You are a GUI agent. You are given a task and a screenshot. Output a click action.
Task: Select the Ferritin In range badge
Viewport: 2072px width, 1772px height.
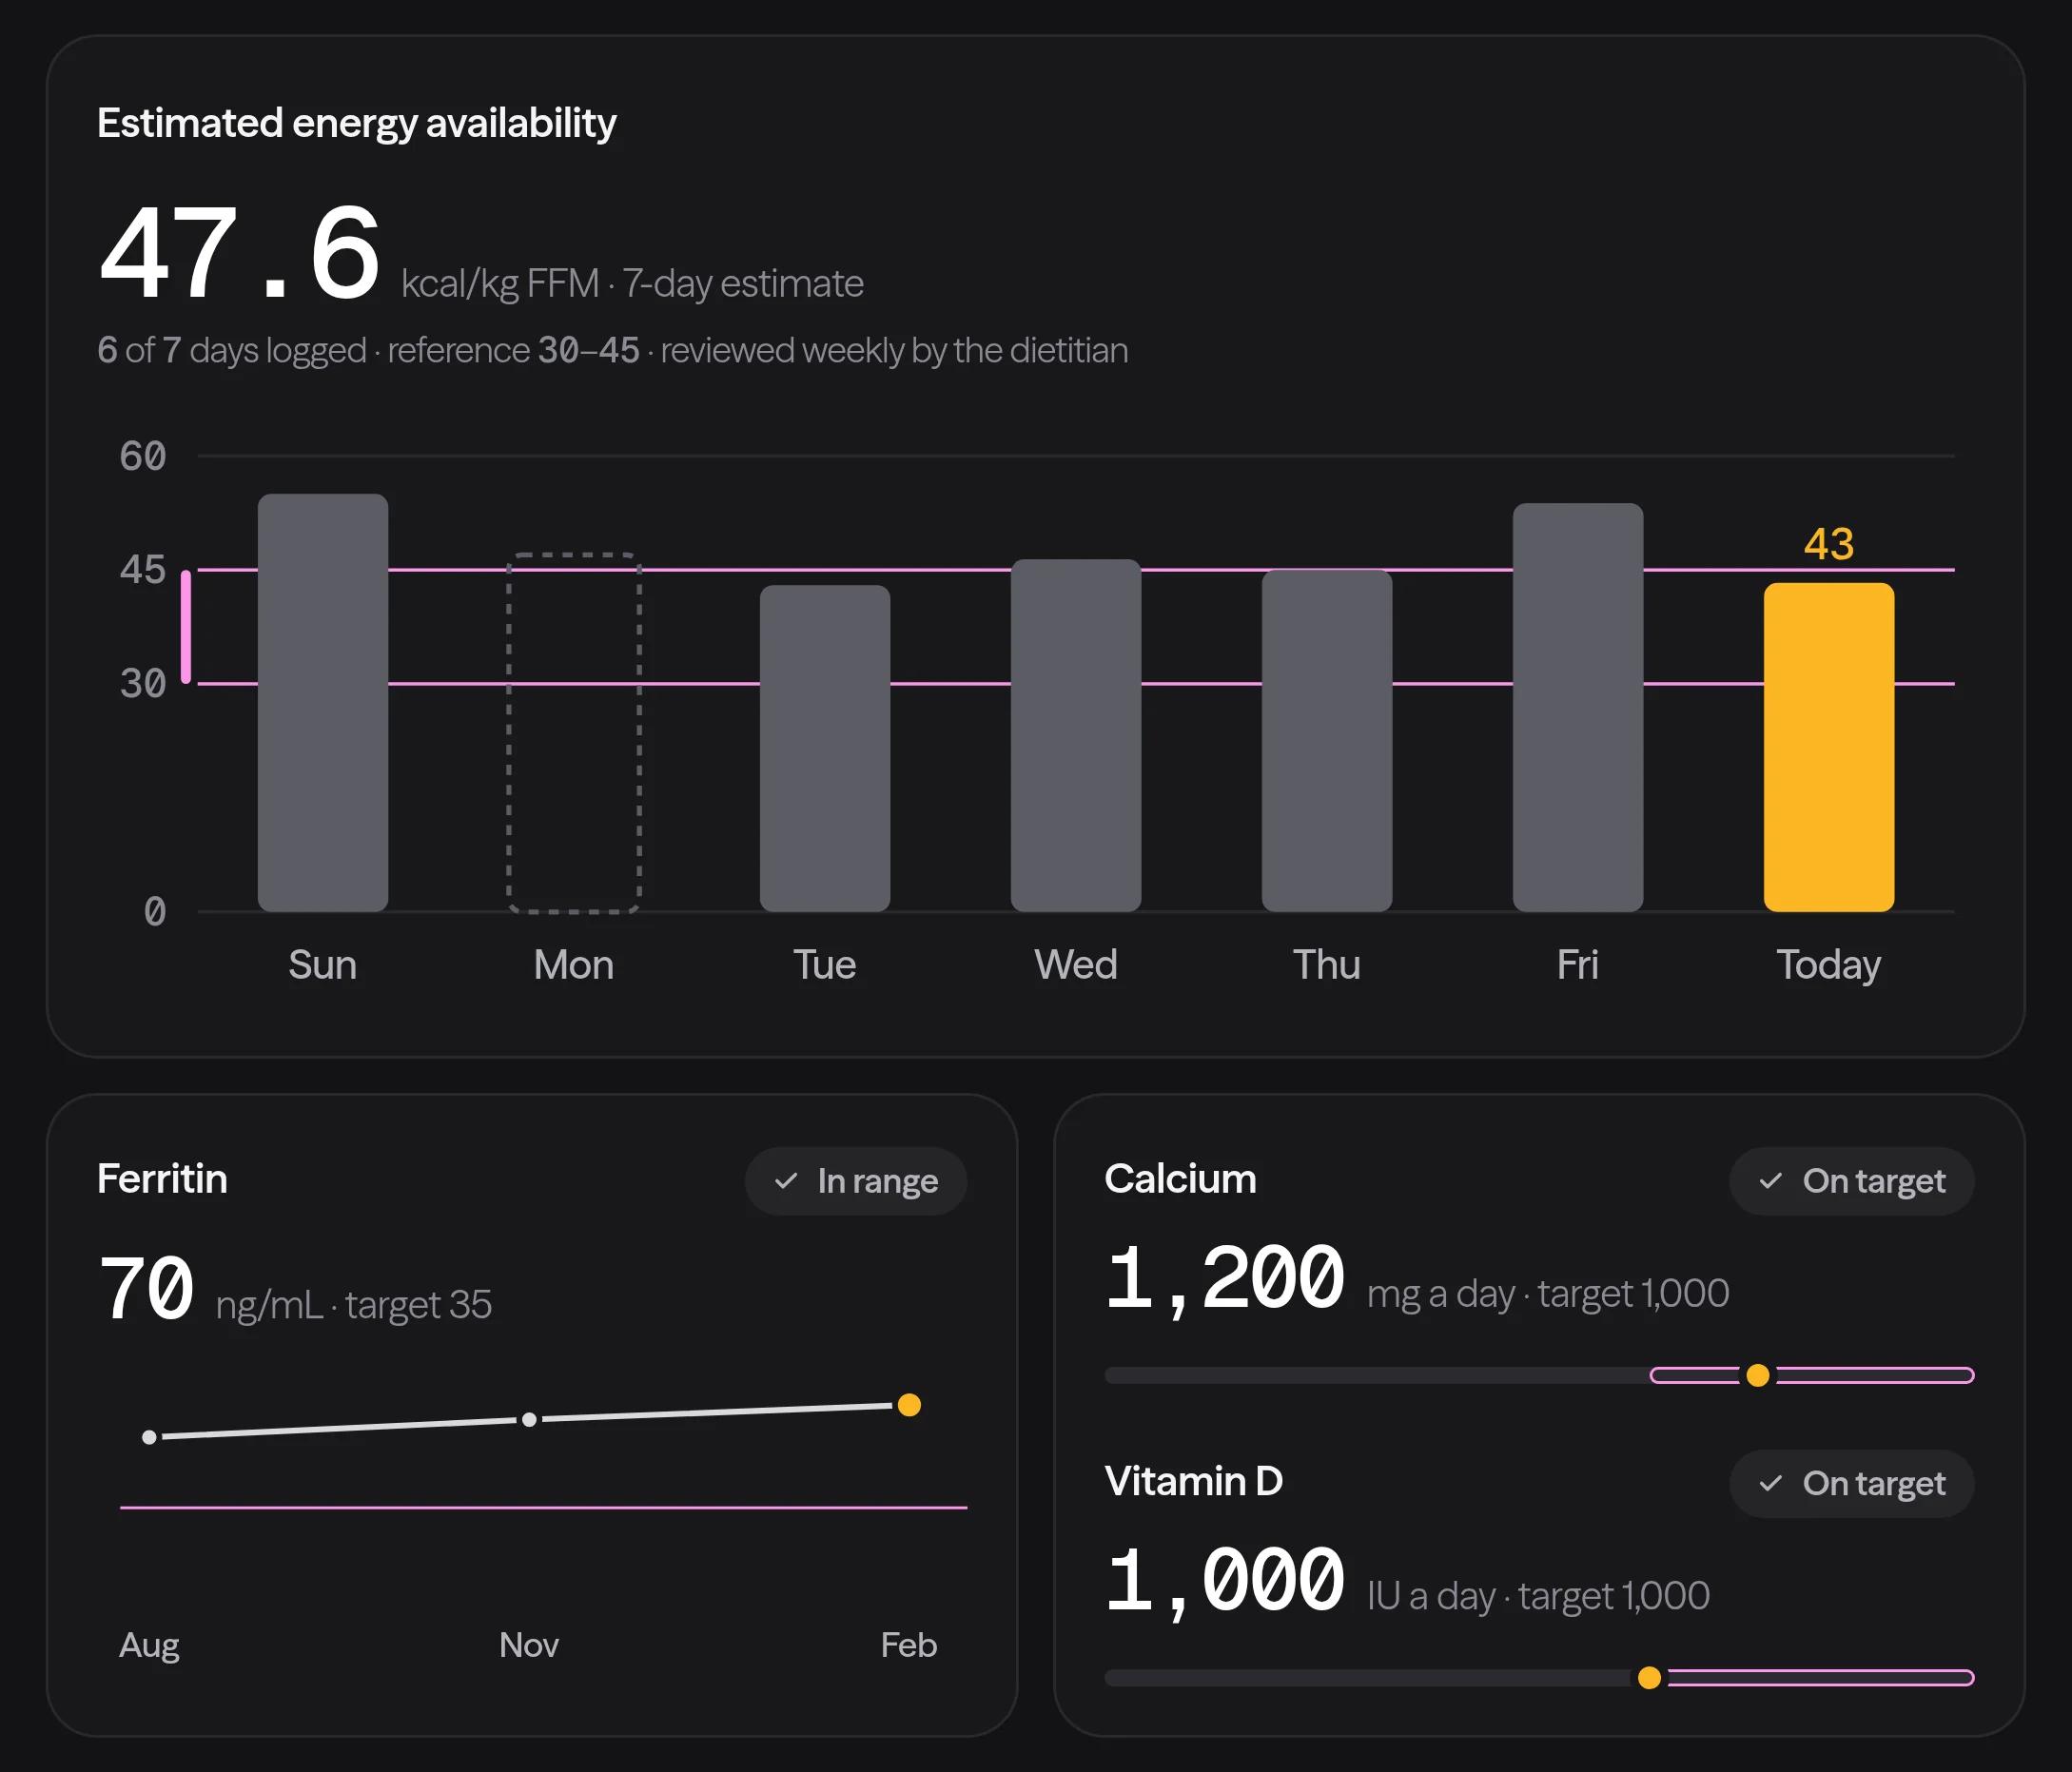856,1181
